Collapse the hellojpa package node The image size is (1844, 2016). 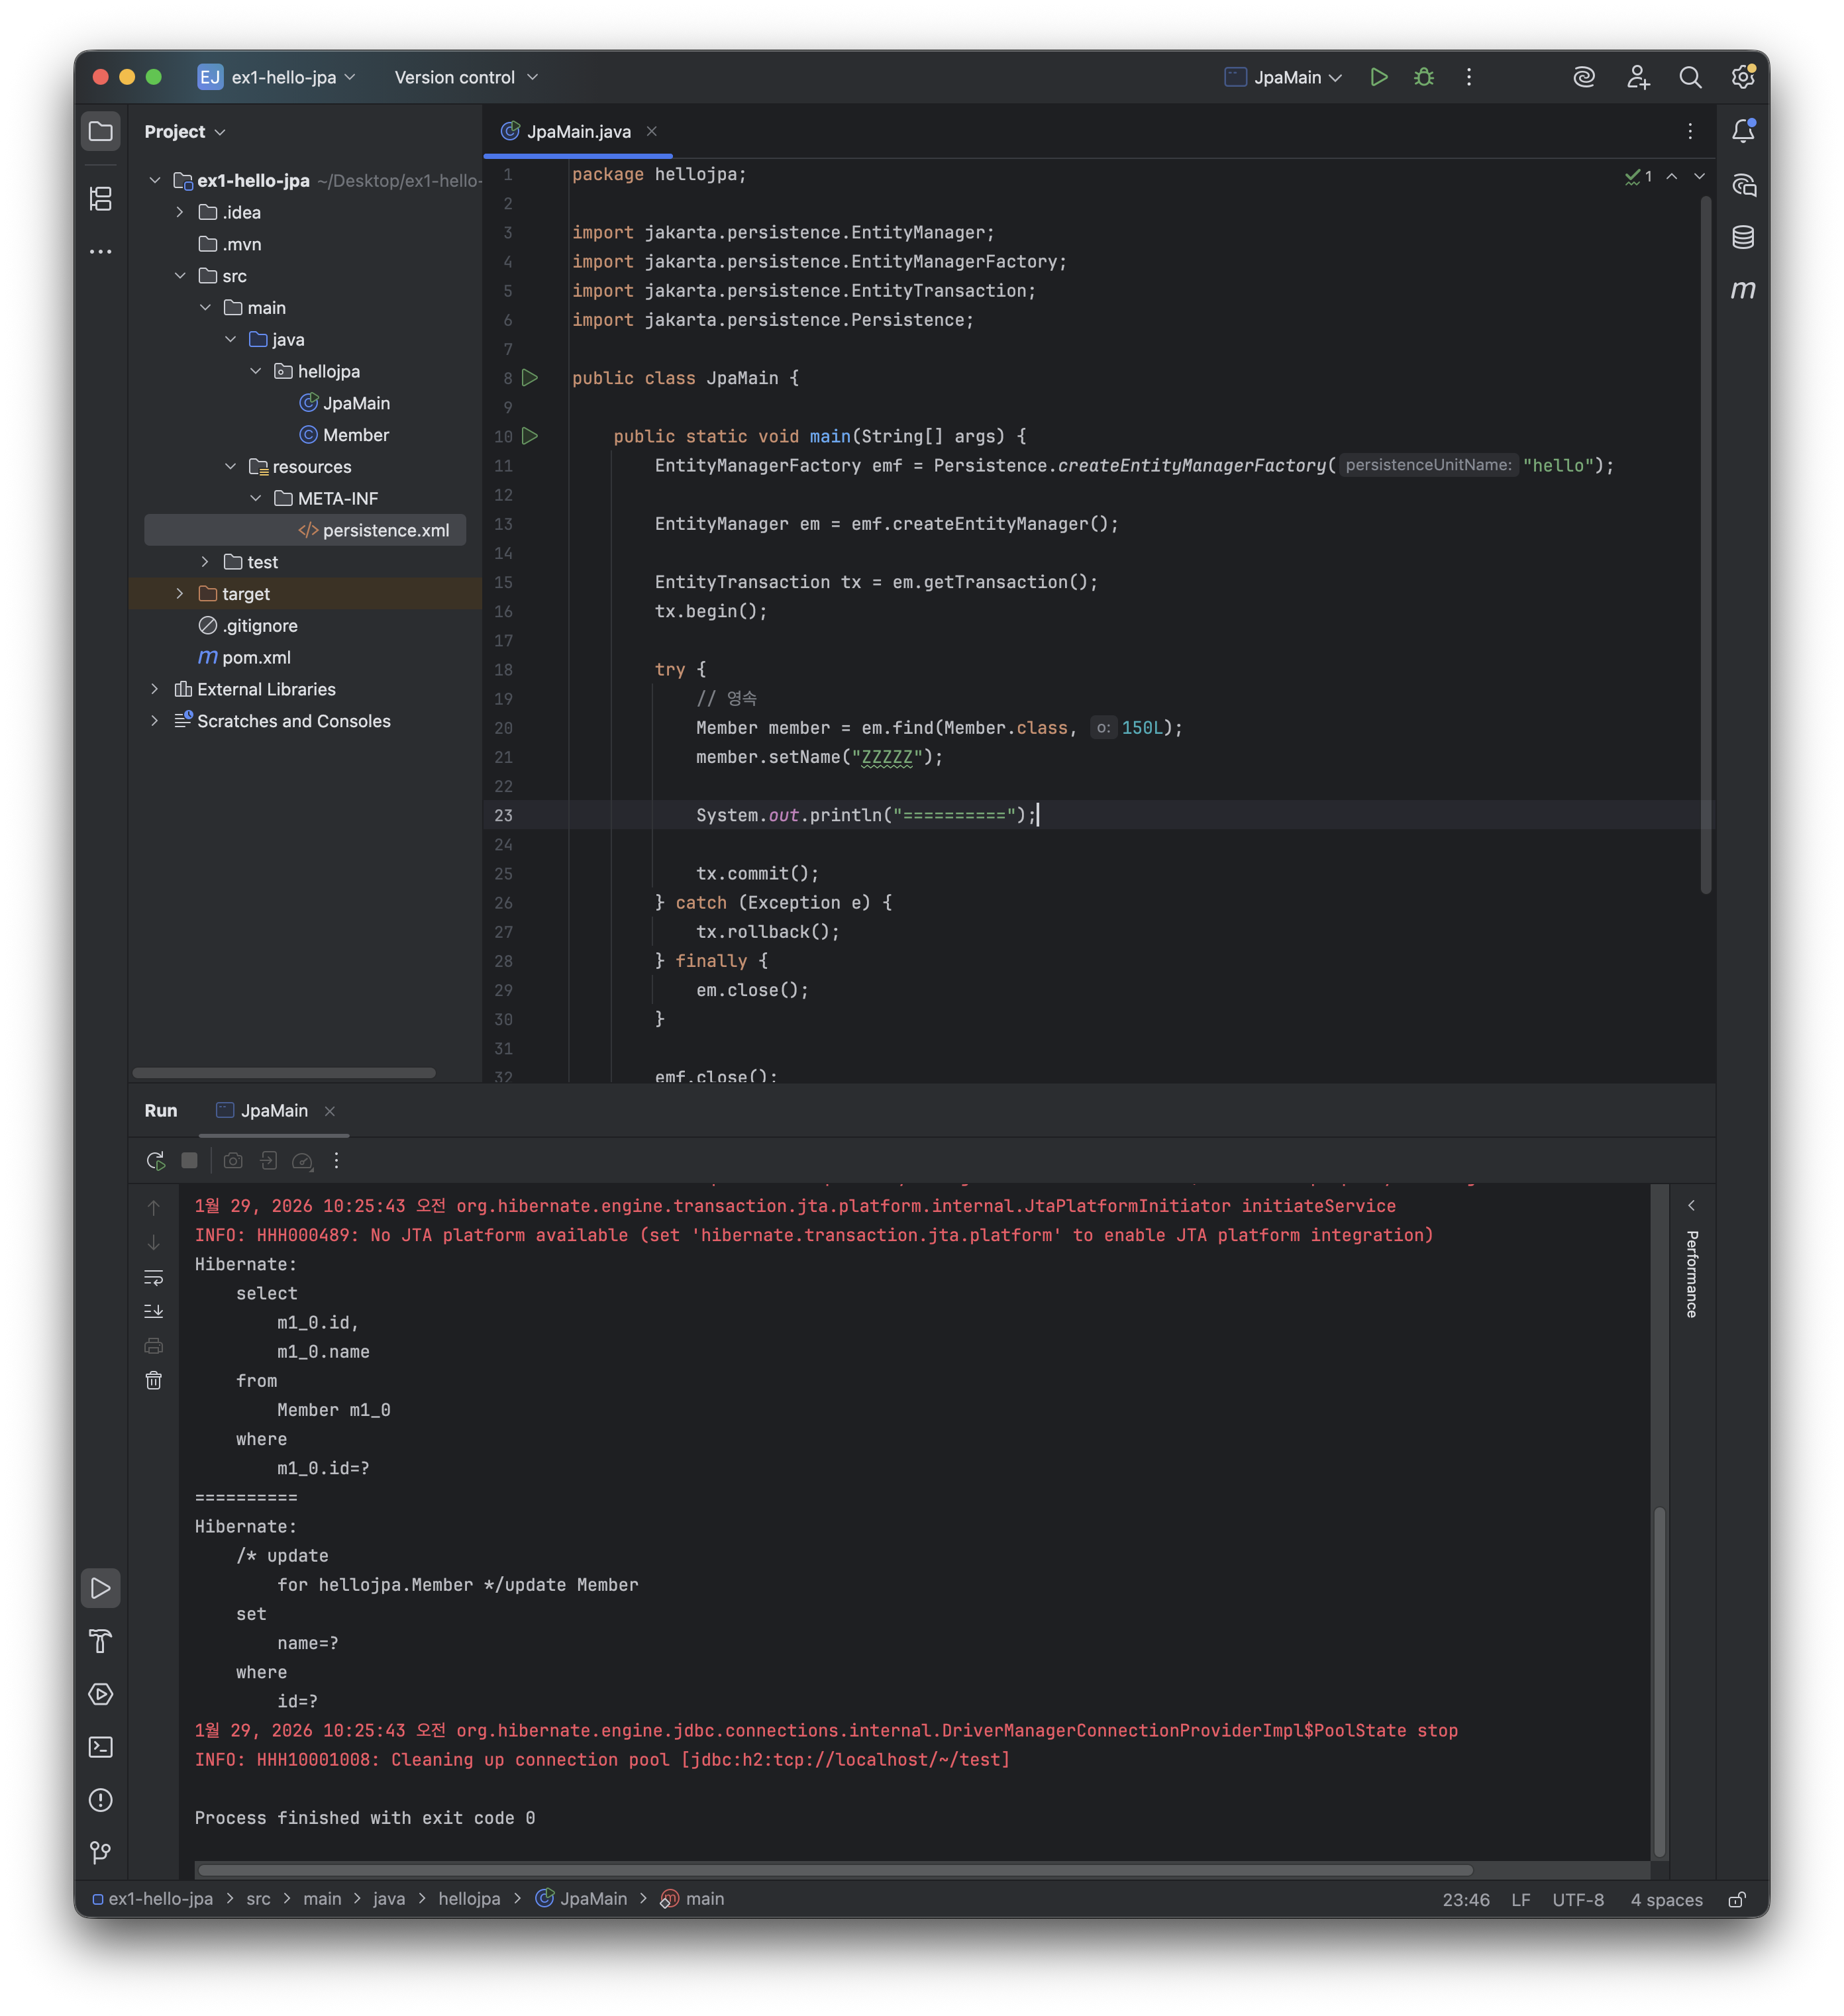pos(255,371)
